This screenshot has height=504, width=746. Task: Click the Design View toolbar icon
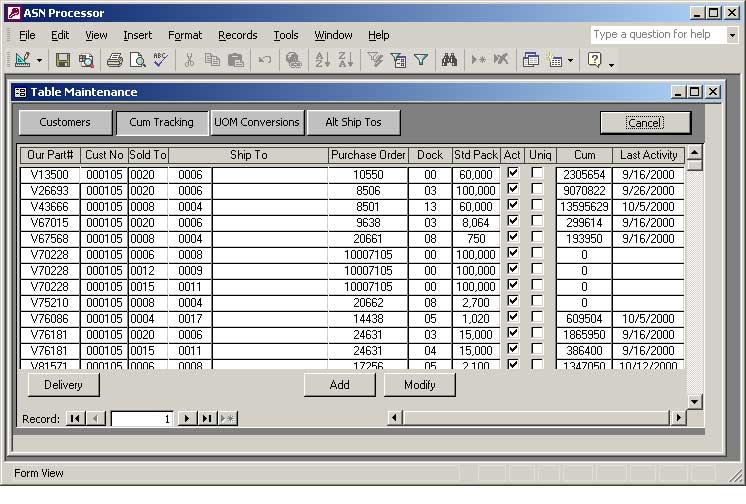[23, 60]
